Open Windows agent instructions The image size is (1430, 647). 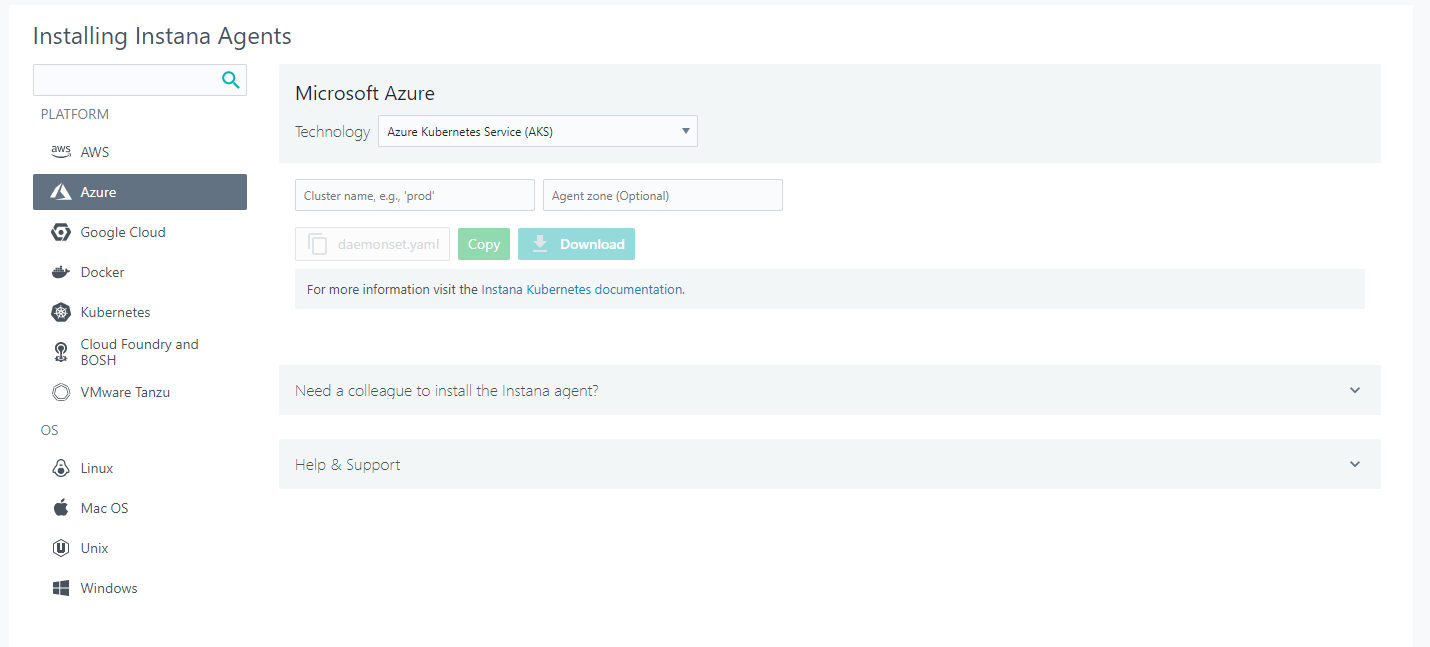(x=140, y=588)
